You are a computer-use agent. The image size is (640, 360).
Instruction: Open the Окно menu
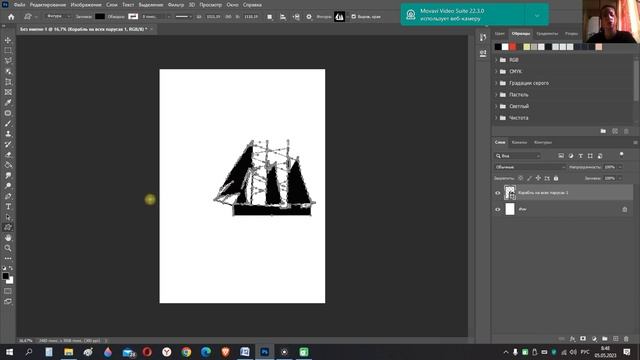pos(232,5)
